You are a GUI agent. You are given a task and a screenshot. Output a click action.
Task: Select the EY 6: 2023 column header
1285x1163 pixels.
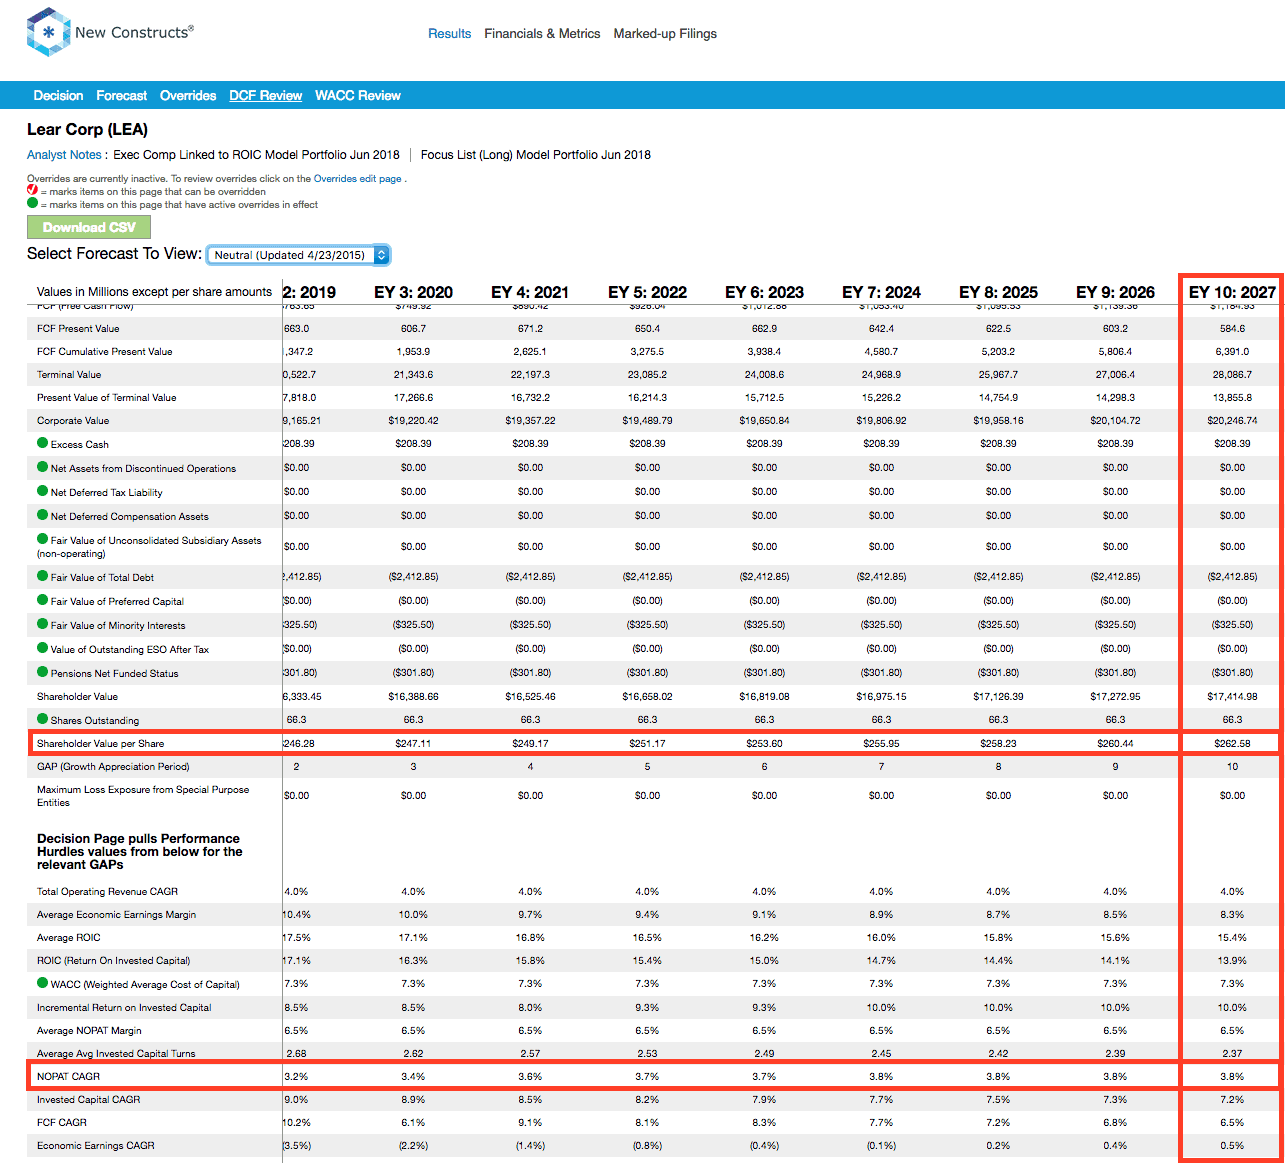[x=764, y=292]
